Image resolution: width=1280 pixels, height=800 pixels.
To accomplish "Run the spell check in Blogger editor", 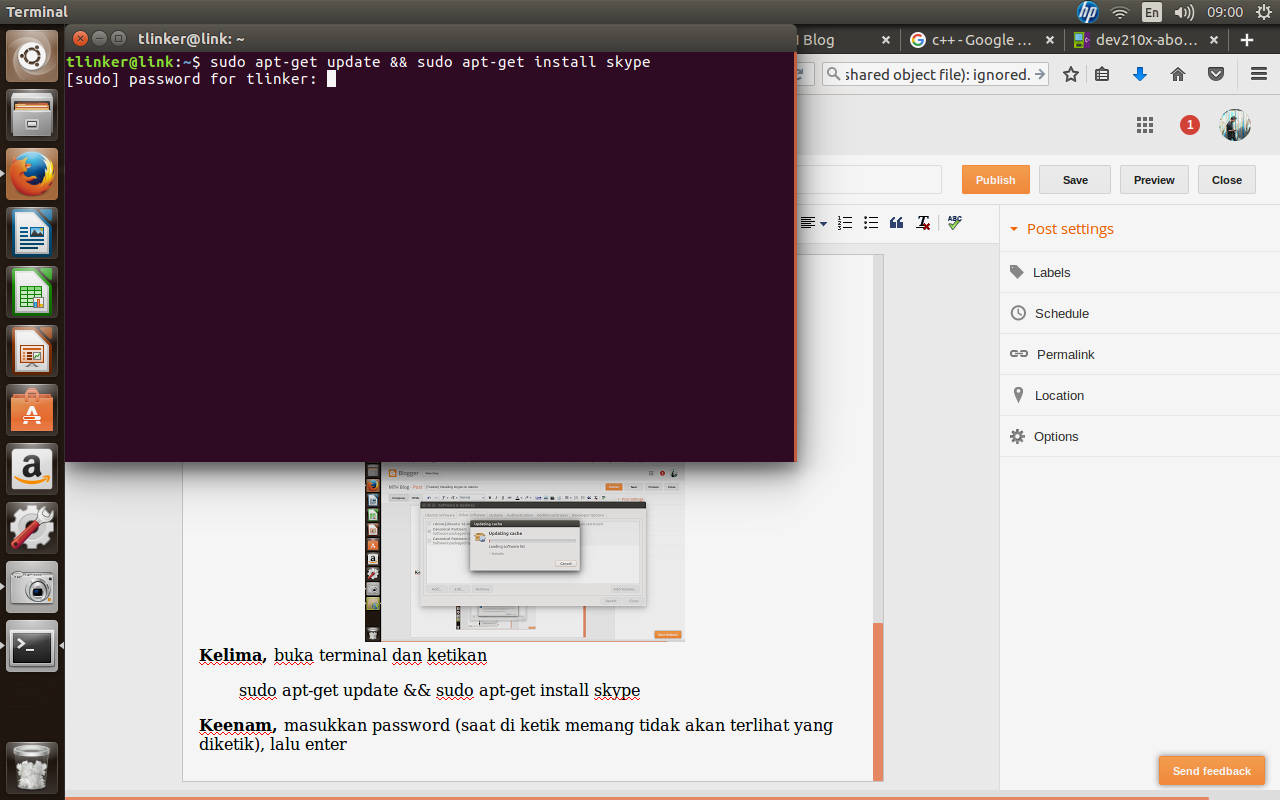I will click(x=955, y=223).
